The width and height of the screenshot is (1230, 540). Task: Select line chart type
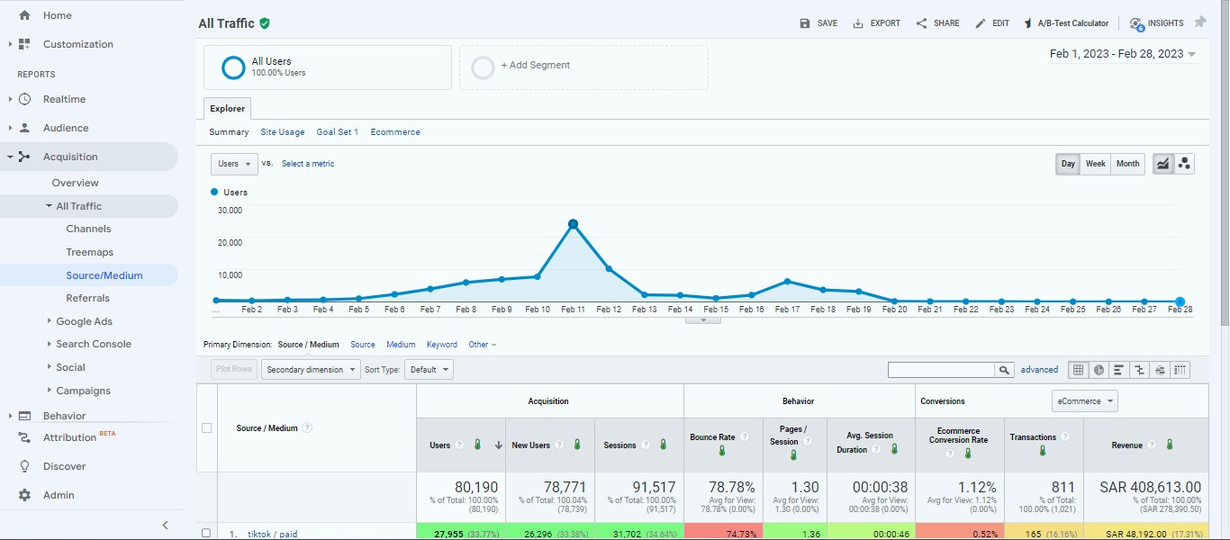tap(1163, 164)
